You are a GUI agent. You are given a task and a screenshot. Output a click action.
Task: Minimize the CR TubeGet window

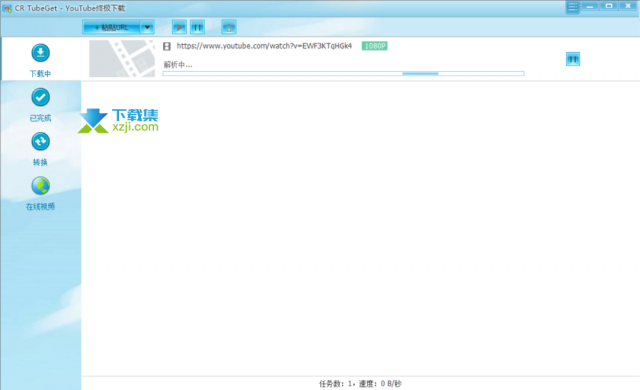click(x=590, y=6)
